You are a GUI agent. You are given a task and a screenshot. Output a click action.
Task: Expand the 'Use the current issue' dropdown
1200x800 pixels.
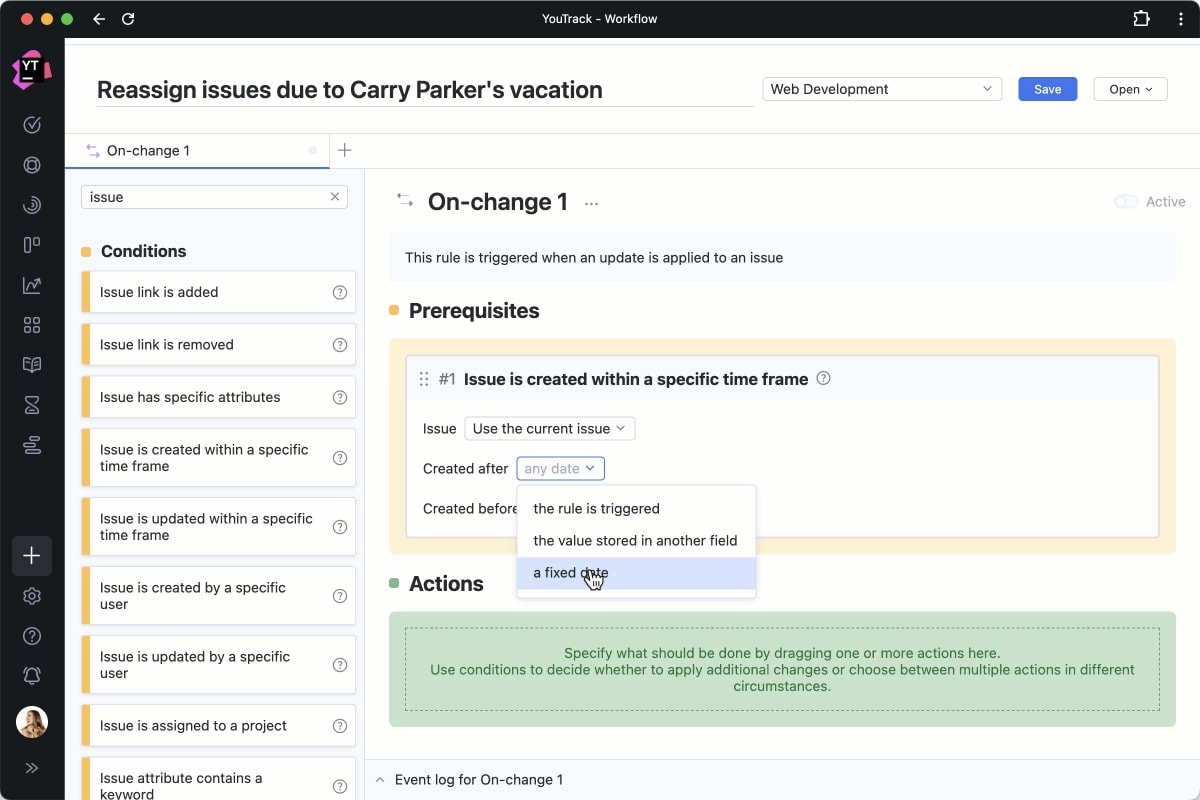(x=549, y=429)
